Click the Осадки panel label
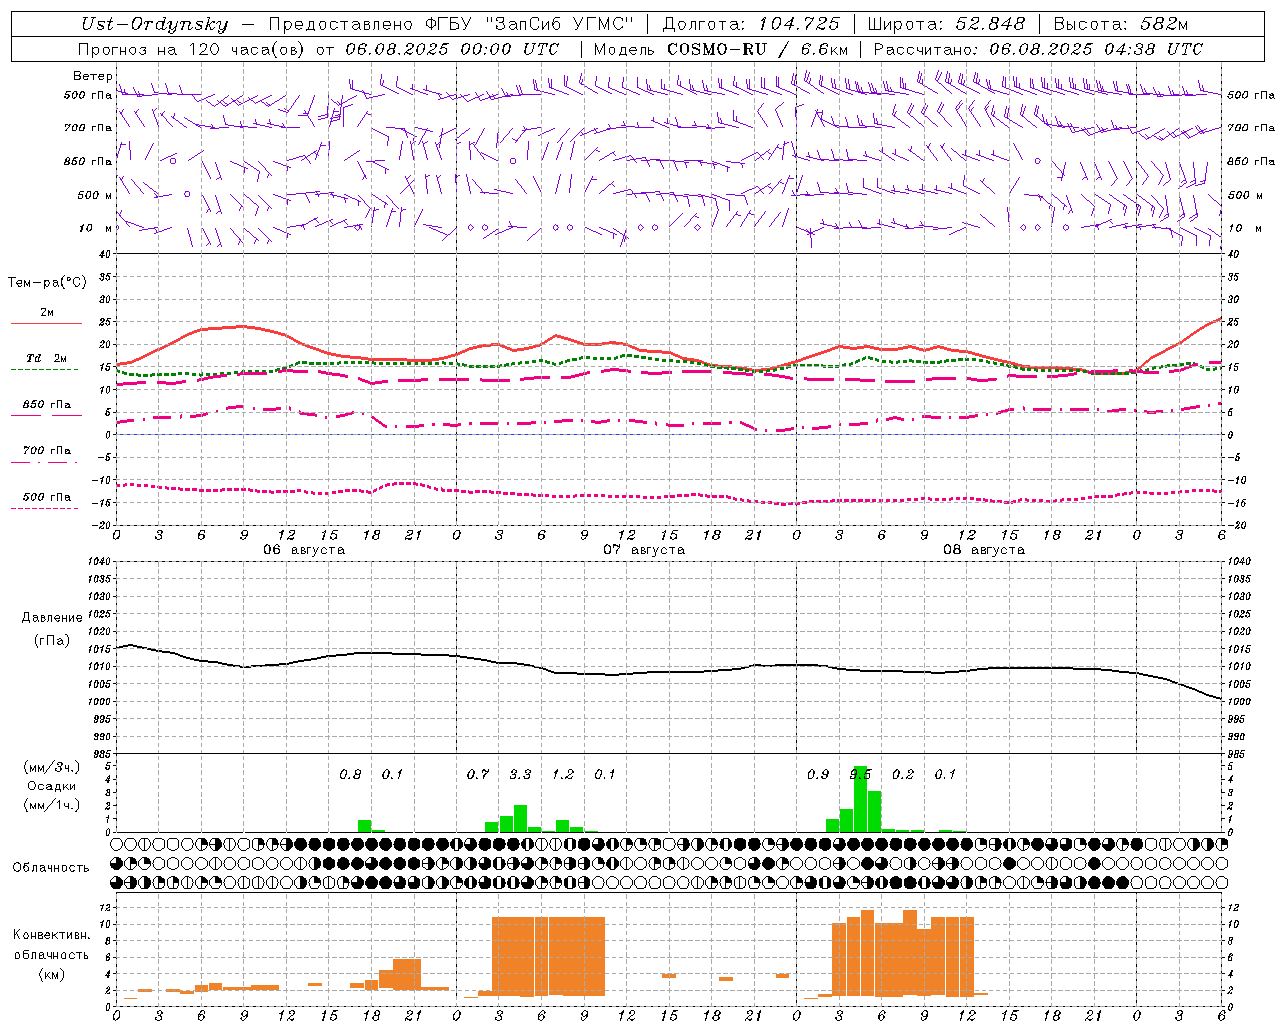Viewport: 1280px width, 1024px height. pyautogui.click(x=51, y=786)
